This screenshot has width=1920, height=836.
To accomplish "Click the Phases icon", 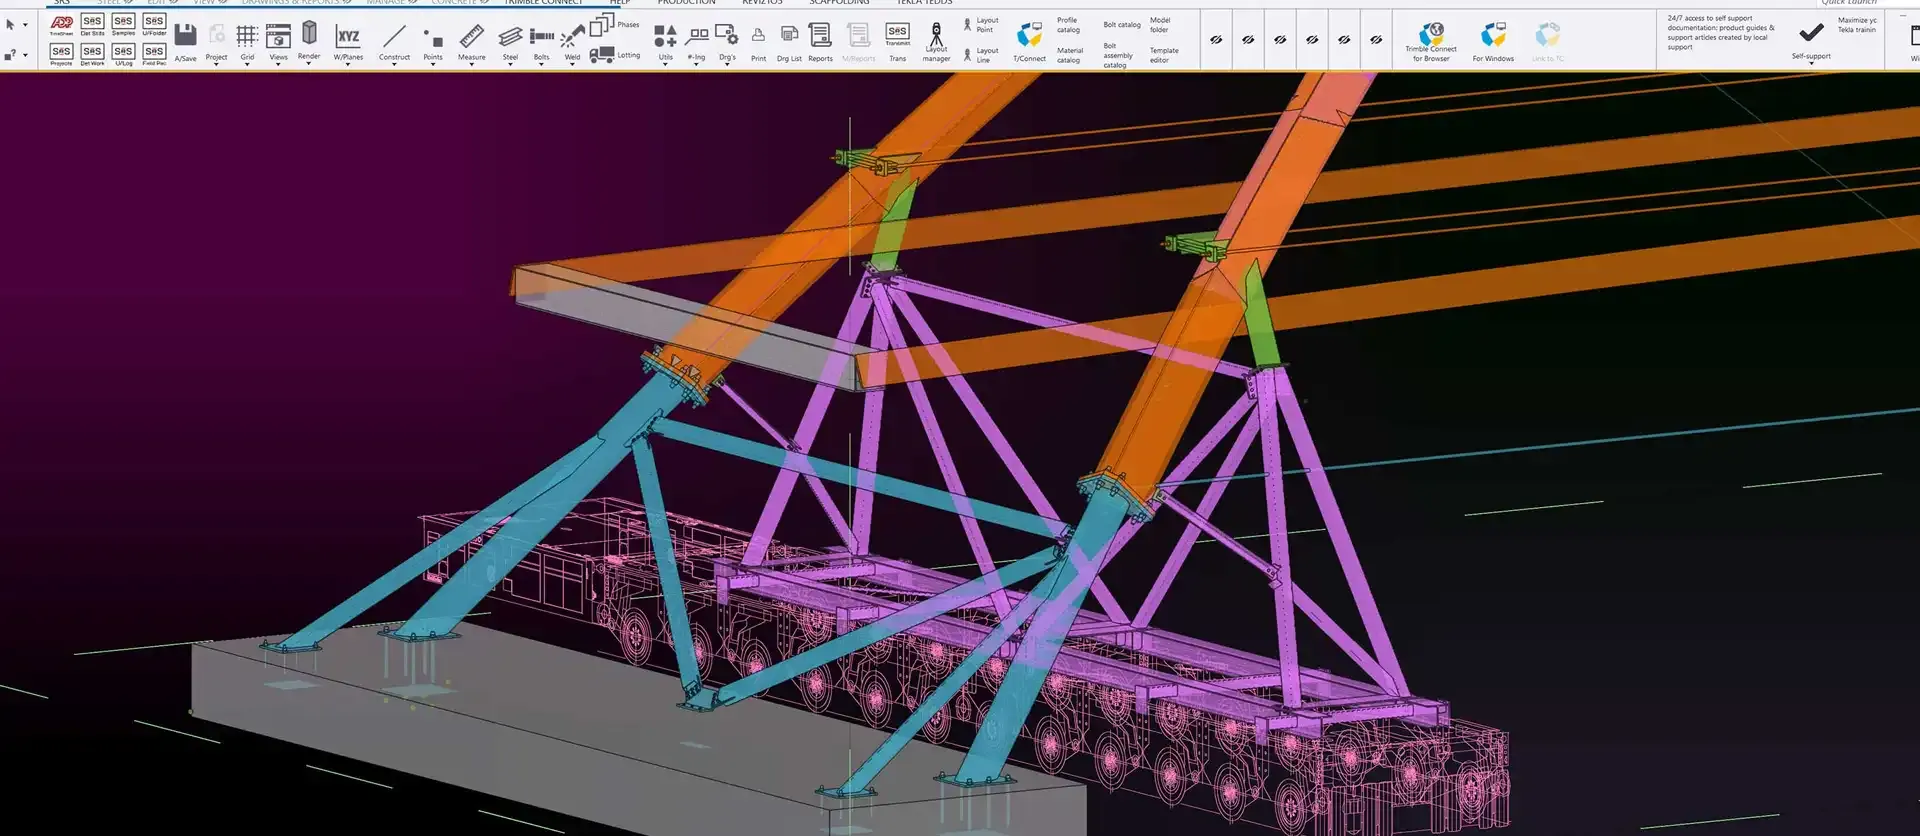I will [x=603, y=24].
